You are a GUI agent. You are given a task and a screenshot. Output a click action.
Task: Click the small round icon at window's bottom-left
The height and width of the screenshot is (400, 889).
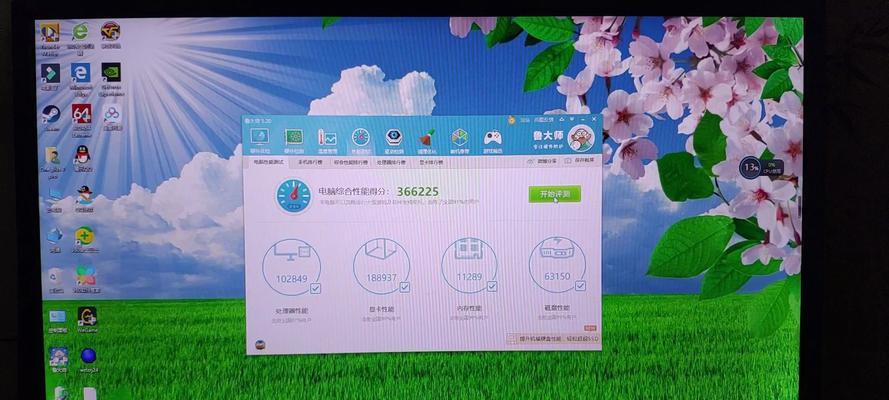click(x=260, y=344)
